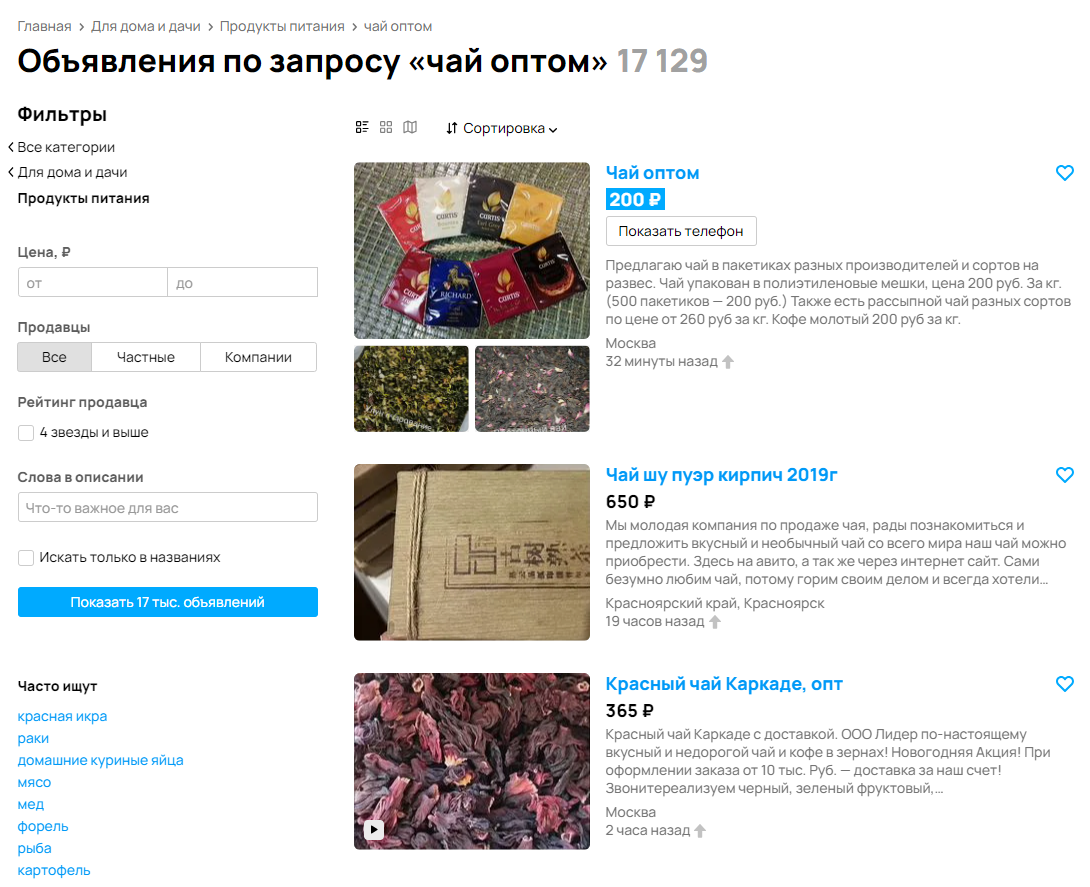Enable 4 звезды и выше checkbox

(26, 432)
